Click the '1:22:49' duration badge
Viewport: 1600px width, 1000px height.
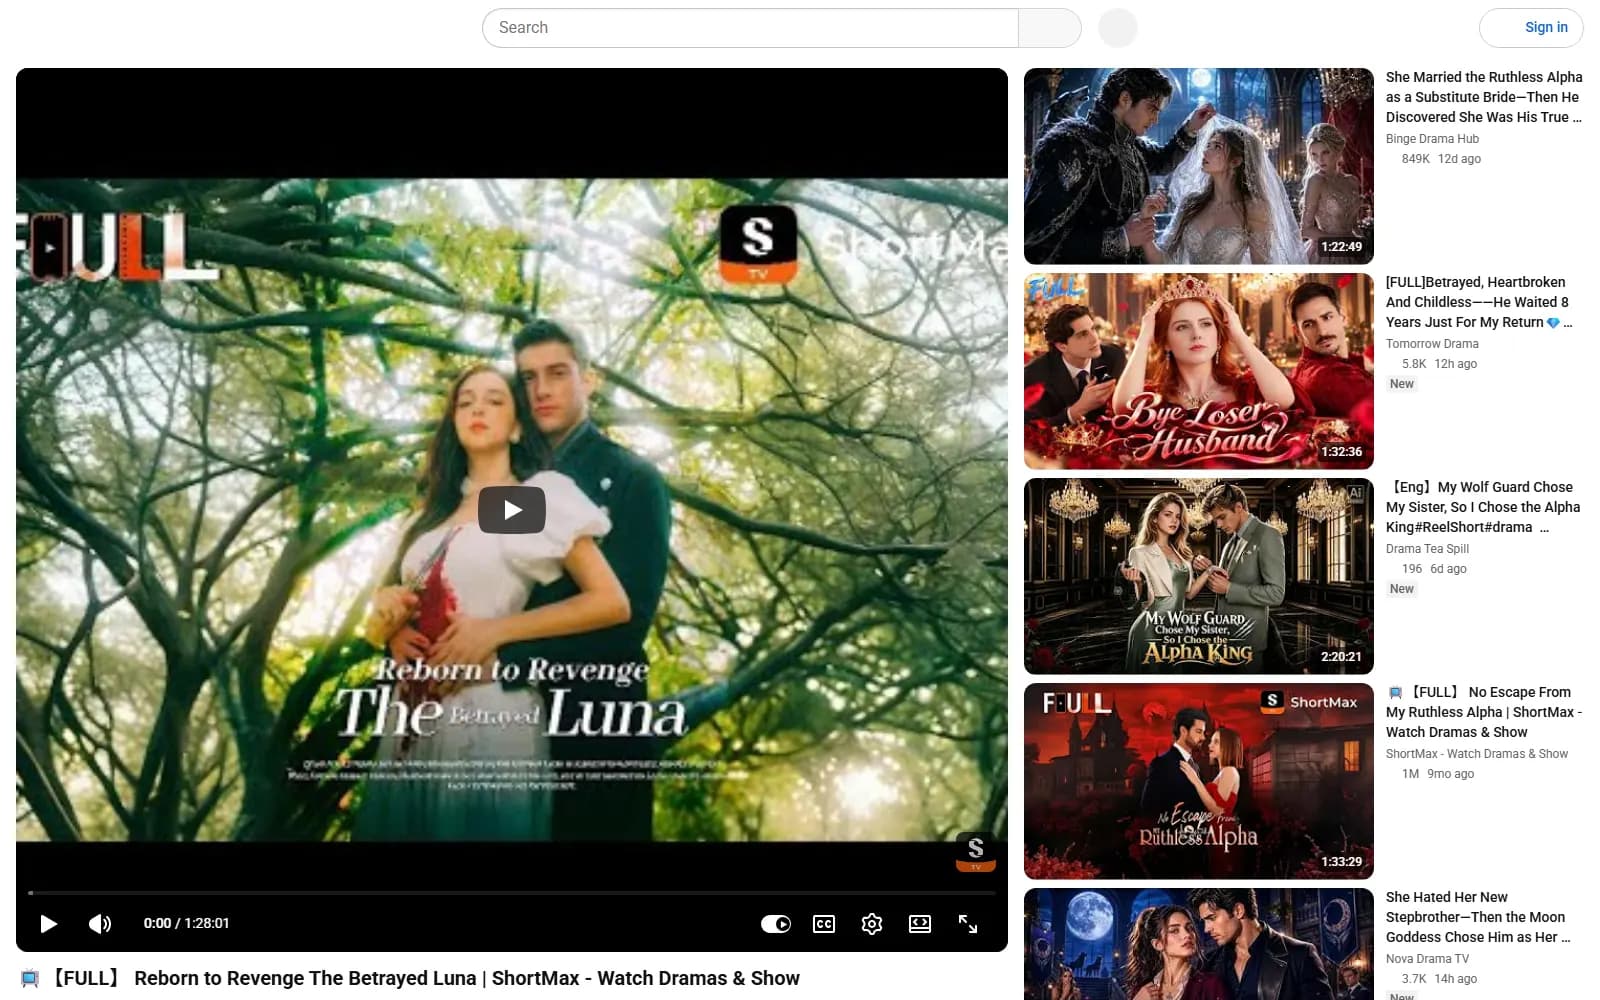(x=1341, y=247)
